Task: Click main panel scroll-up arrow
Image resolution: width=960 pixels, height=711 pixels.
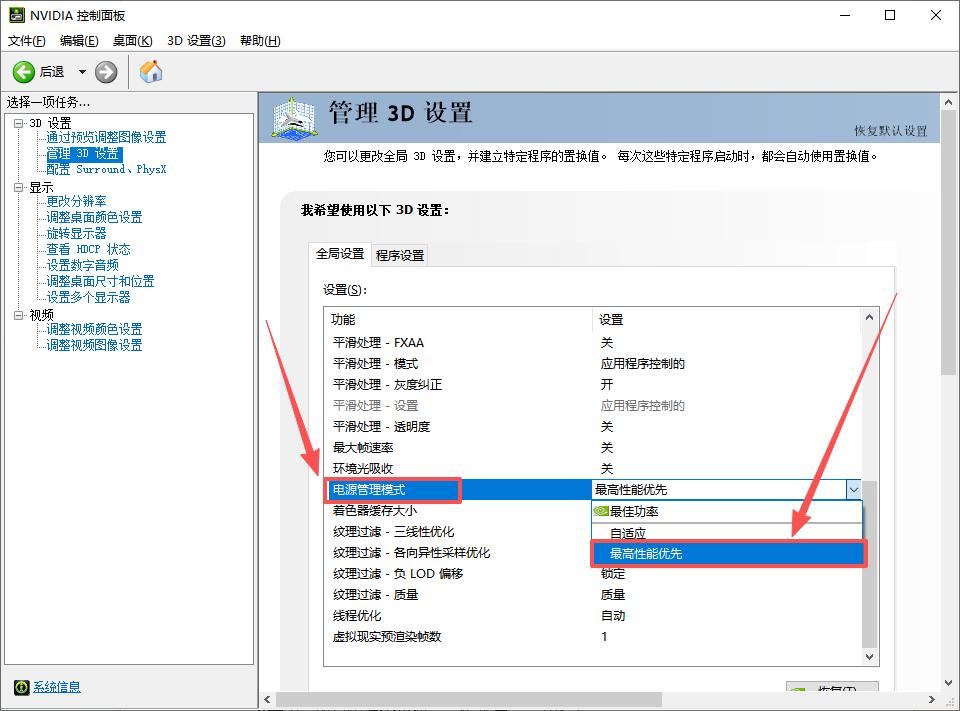Action: pyautogui.click(x=948, y=102)
